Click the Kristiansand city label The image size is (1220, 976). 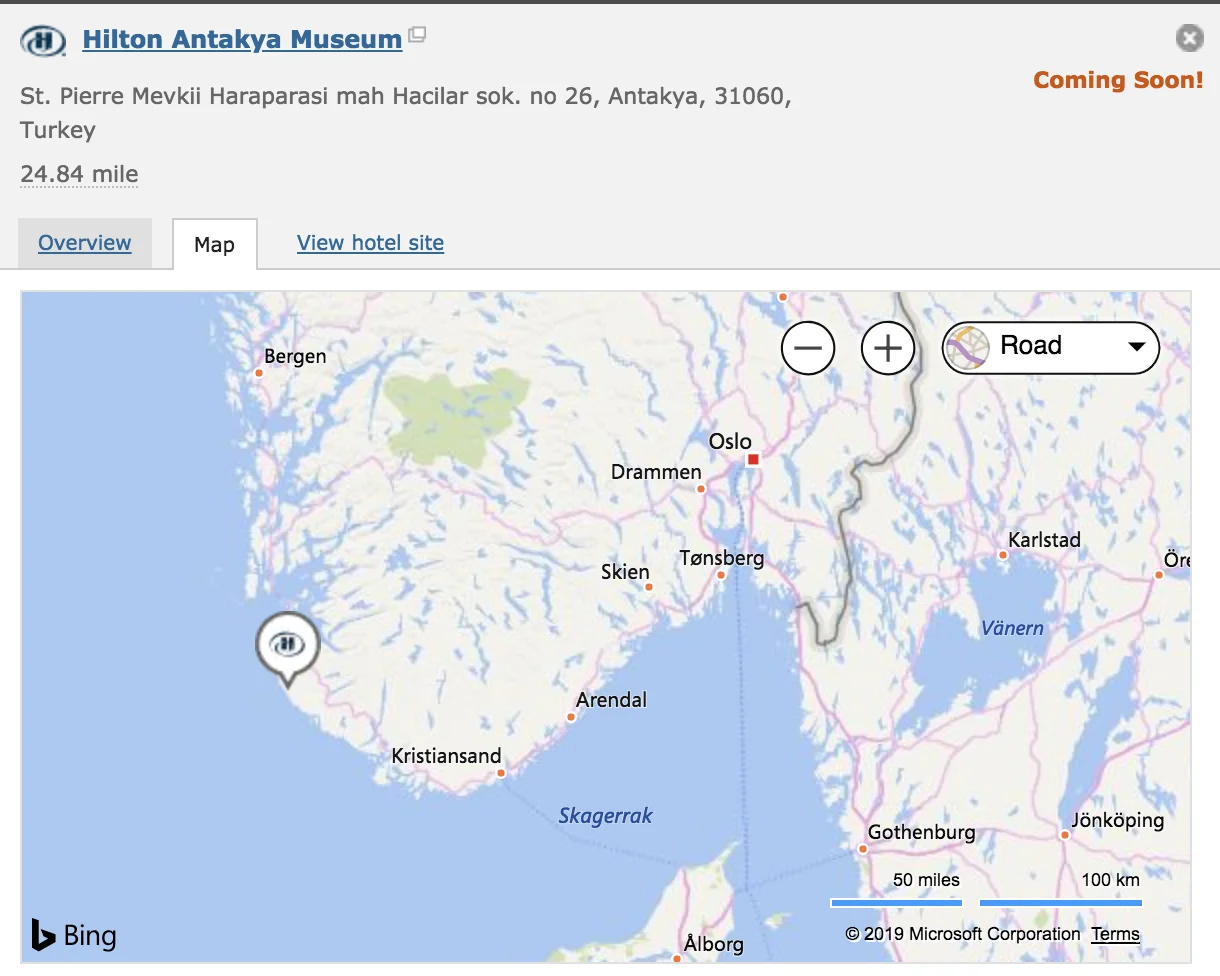446,756
